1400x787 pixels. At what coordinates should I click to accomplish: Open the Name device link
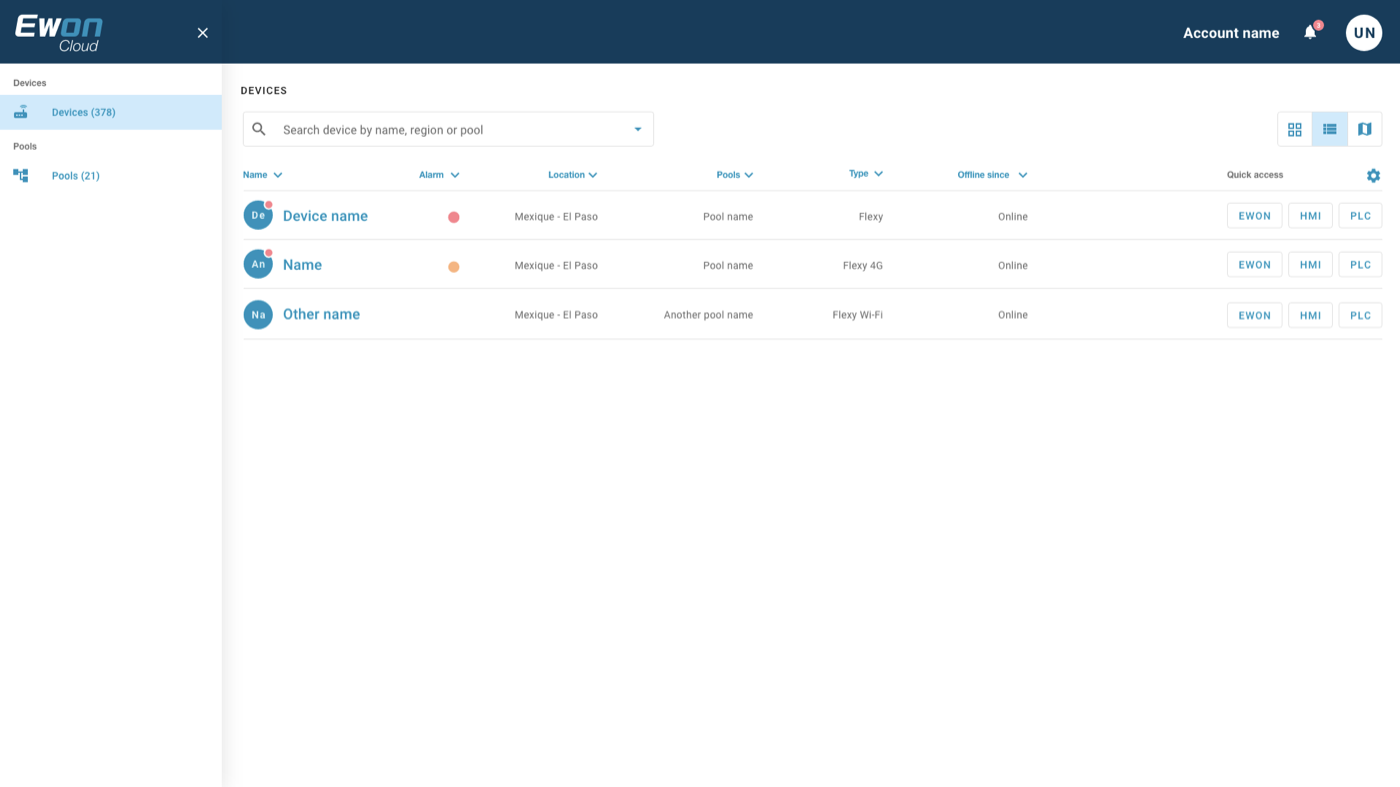302,265
